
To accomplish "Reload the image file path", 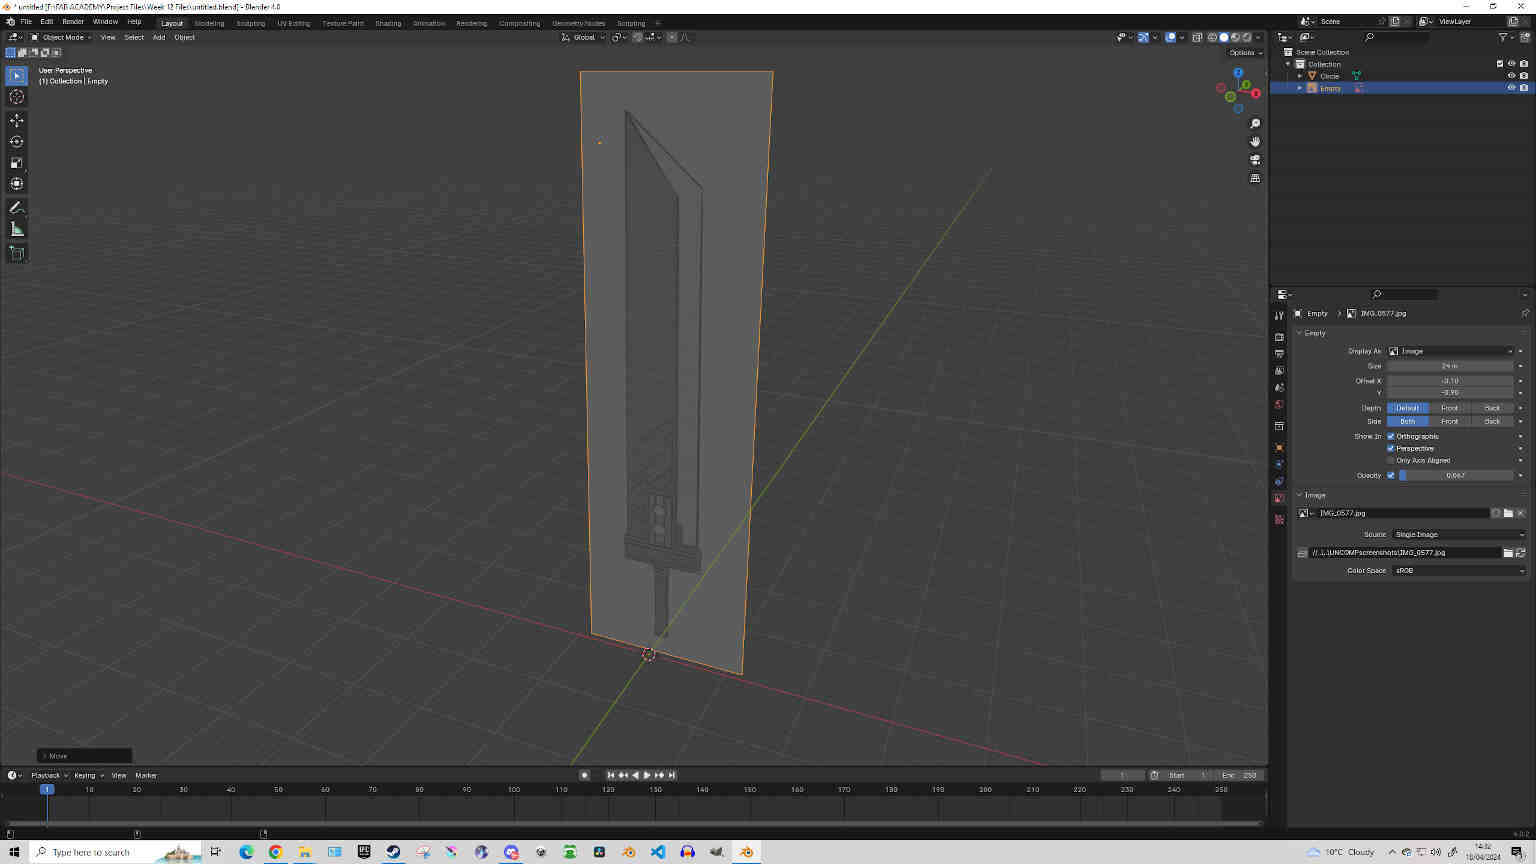I will (1521, 552).
